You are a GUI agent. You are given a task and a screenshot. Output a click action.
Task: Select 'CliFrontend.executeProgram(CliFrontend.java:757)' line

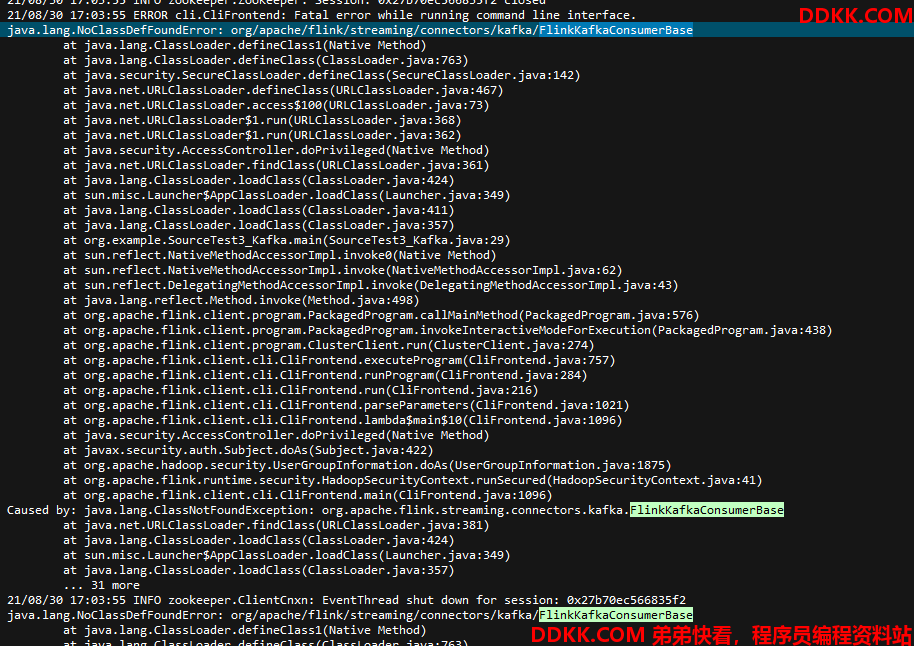pyautogui.click(x=339, y=360)
